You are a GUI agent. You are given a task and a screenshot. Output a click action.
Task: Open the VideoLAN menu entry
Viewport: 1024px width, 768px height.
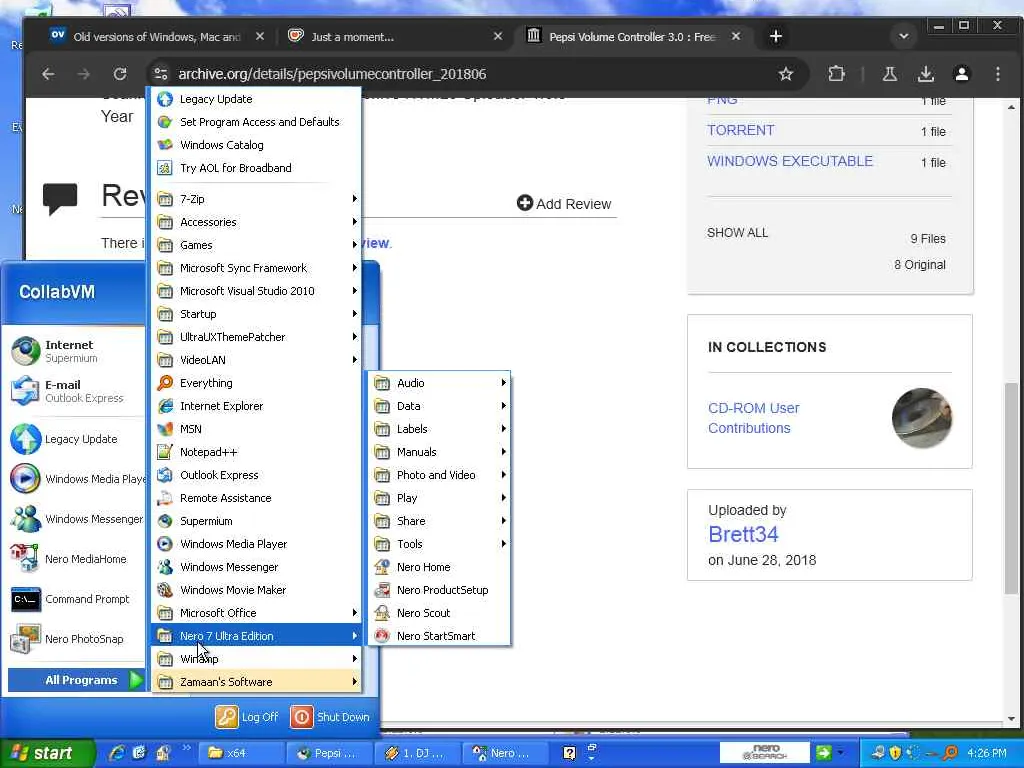(257, 360)
